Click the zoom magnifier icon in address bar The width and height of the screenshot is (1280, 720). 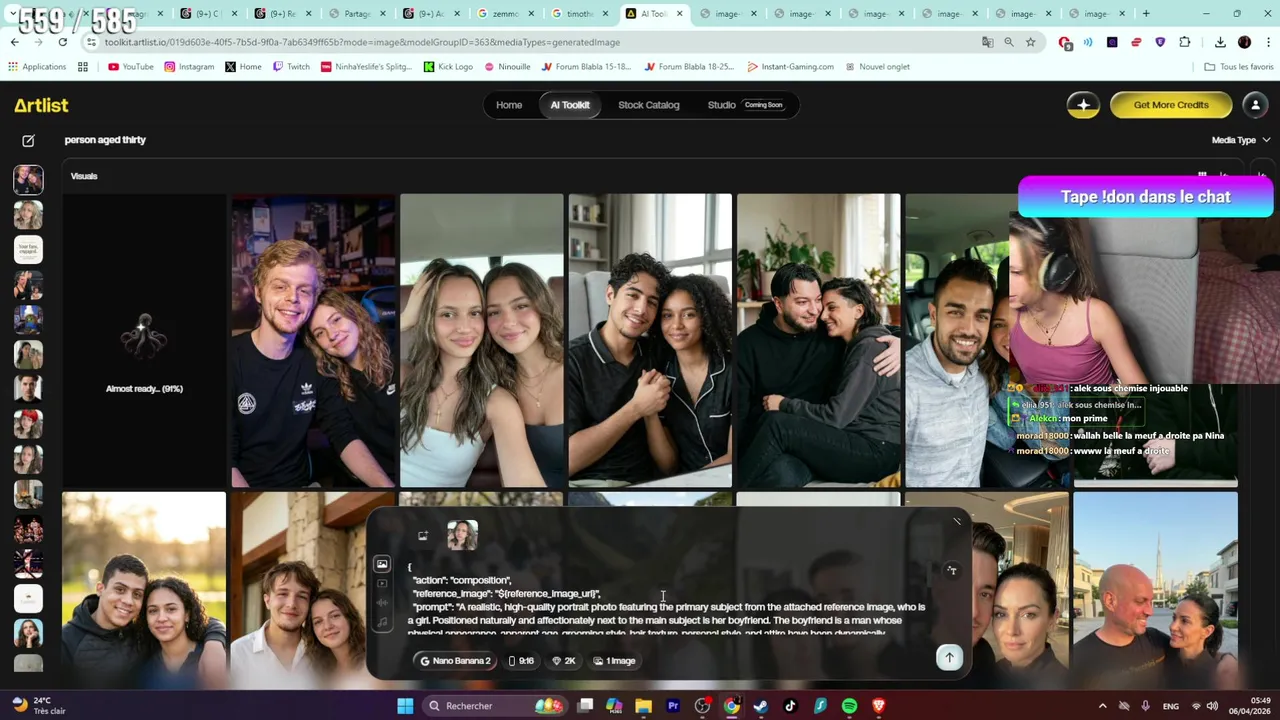(1009, 42)
